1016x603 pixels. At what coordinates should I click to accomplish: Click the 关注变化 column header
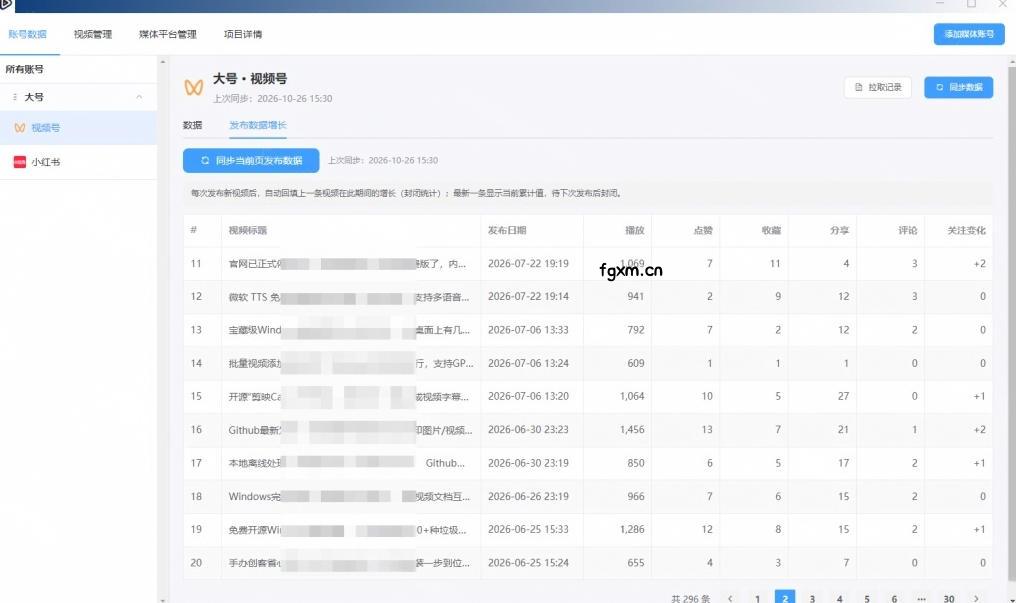(966, 230)
